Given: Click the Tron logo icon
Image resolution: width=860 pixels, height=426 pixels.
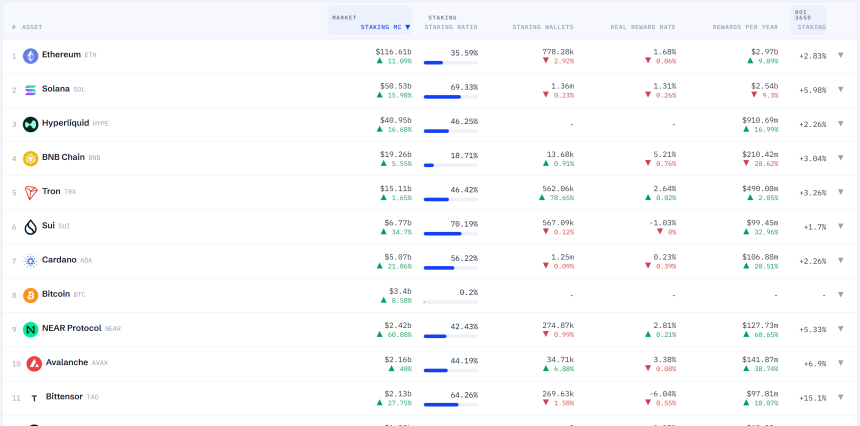Looking at the screenshot, I should (x=30, y=192).
